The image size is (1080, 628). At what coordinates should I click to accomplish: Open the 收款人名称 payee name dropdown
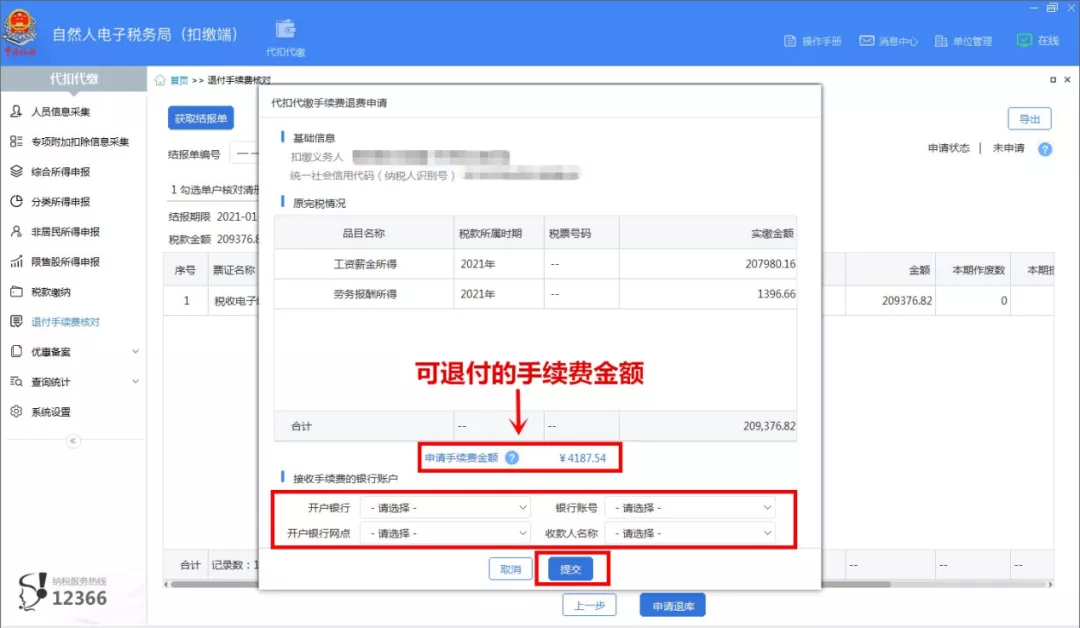pos(691,531)
